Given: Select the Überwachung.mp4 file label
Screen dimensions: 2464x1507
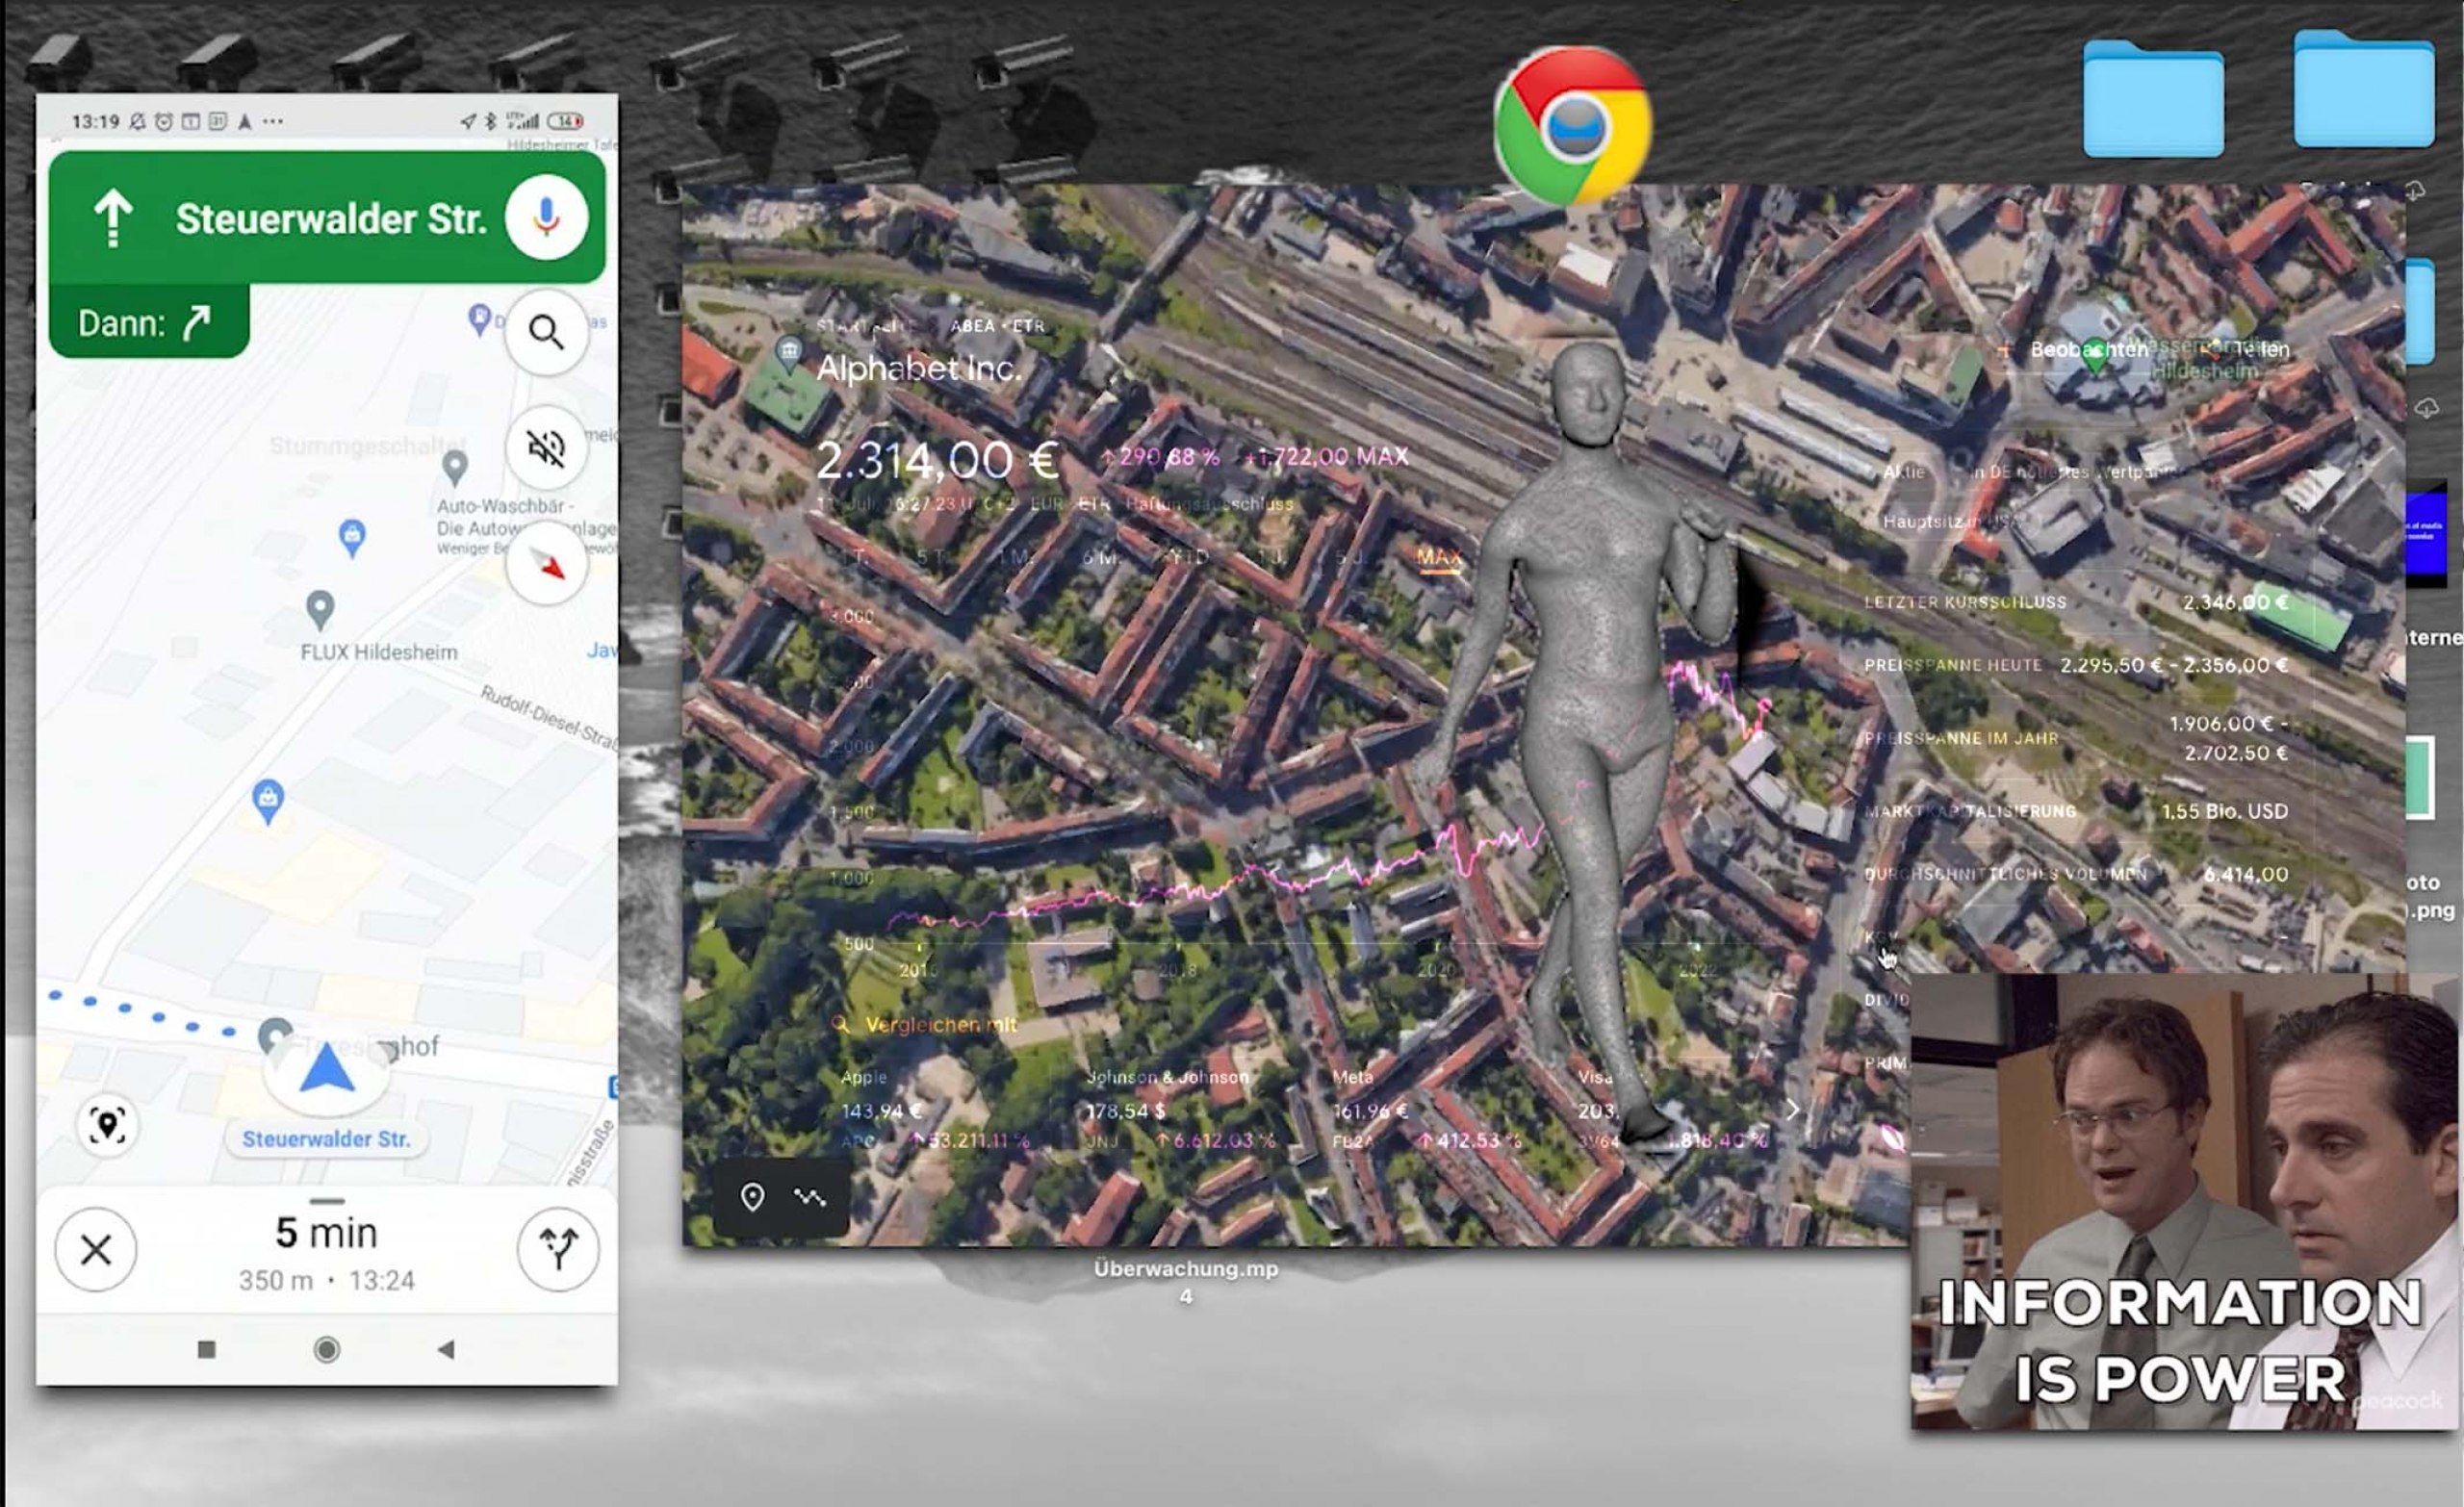Looking at the screenshot, I should (1185, 1281).
